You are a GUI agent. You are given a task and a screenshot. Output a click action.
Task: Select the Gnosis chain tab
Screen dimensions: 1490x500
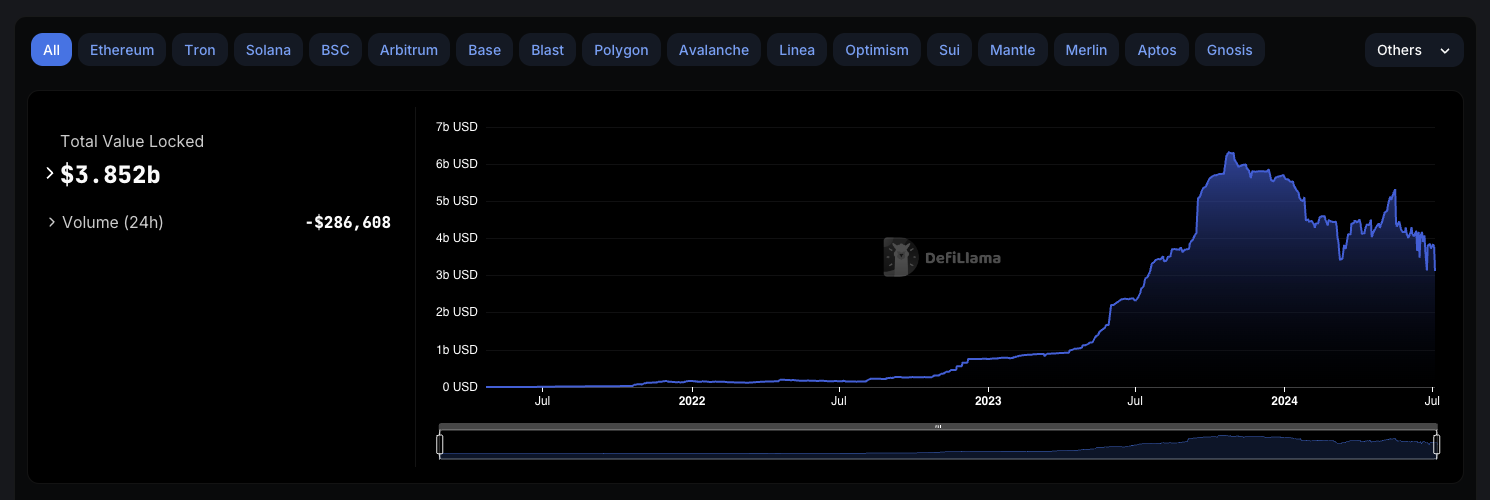tap(1230, 50)
